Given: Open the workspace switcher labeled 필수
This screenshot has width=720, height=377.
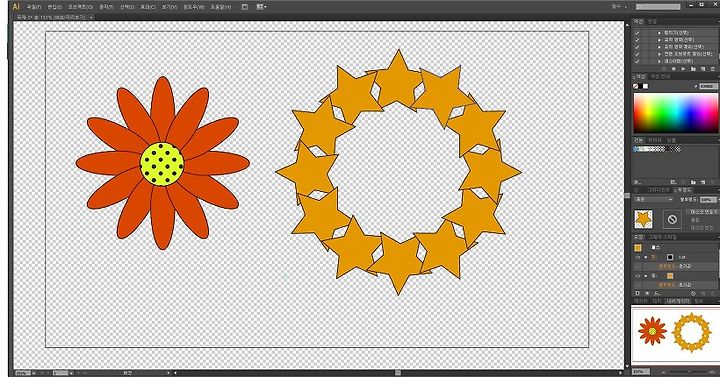Looking at the screenshot, I should pos(619,7).
